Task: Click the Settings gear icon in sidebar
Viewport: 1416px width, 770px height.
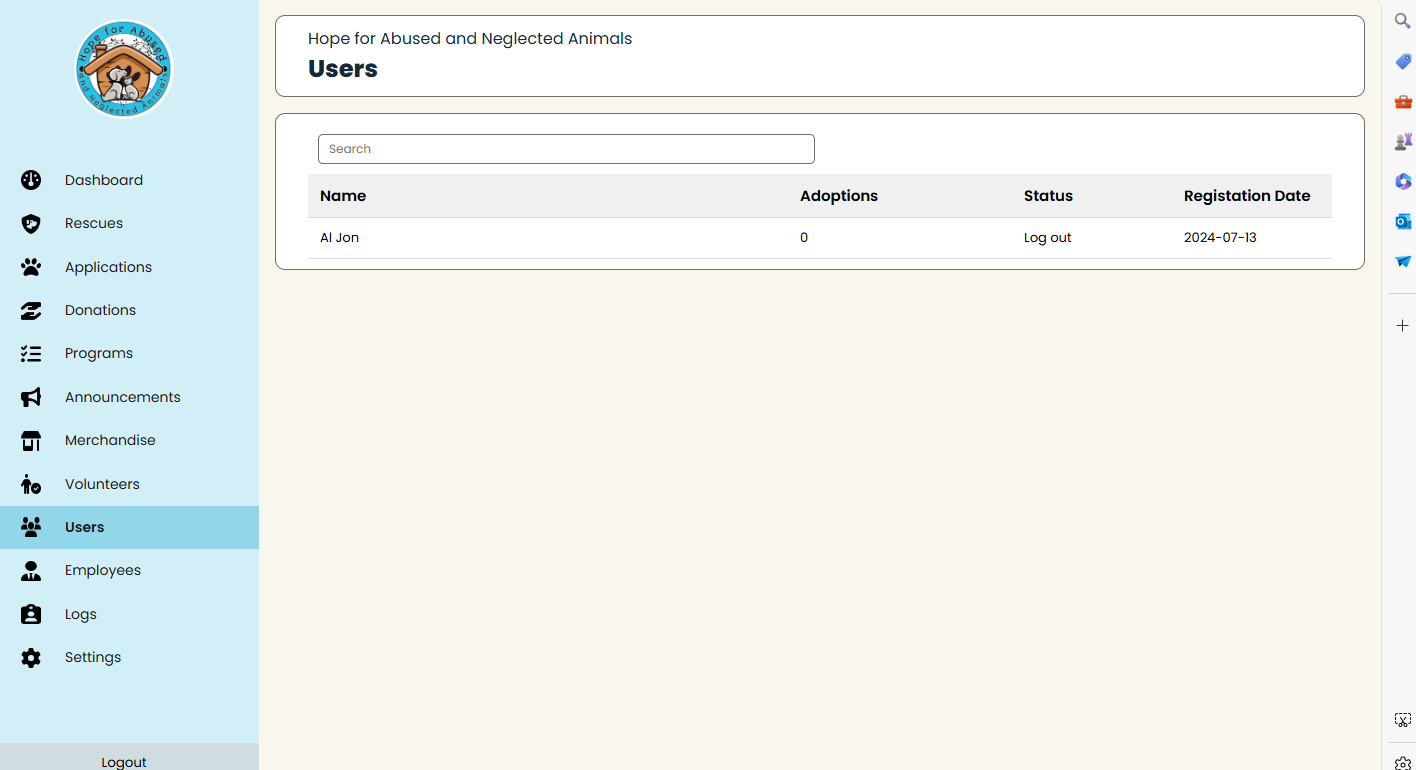Action: [31, 657]
